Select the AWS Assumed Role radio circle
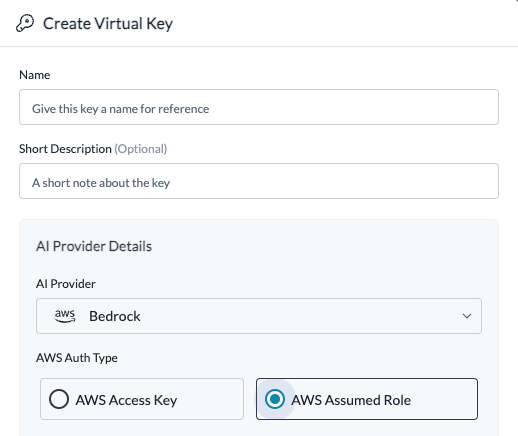518x436 pixels. [275, 399]
